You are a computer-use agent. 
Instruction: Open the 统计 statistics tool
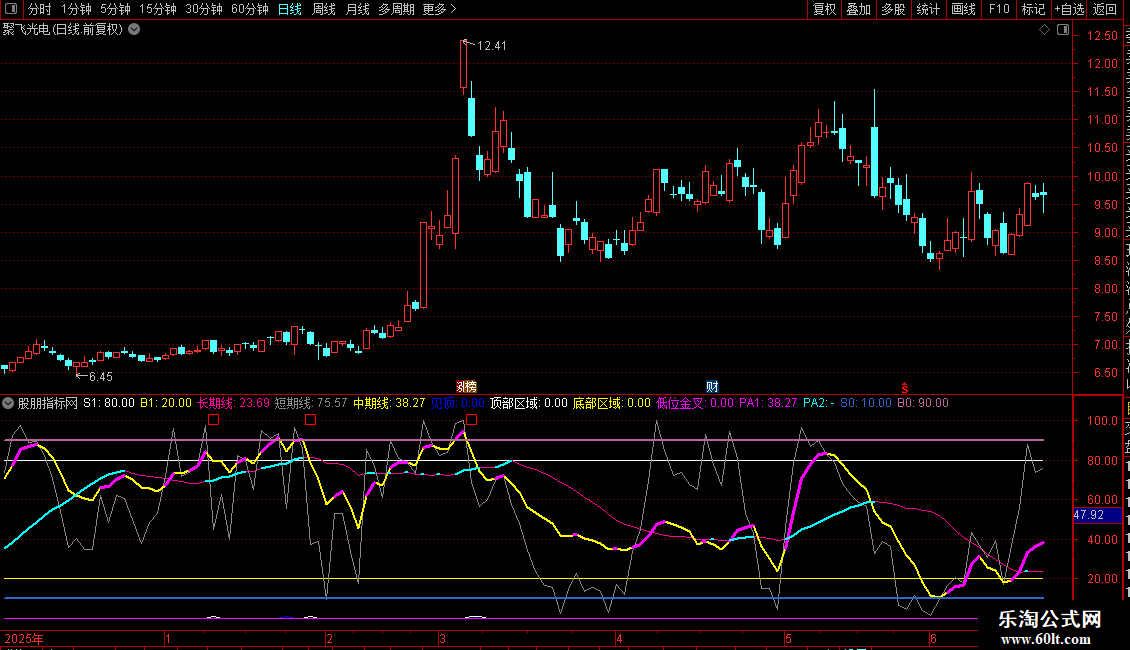(928, 9)
